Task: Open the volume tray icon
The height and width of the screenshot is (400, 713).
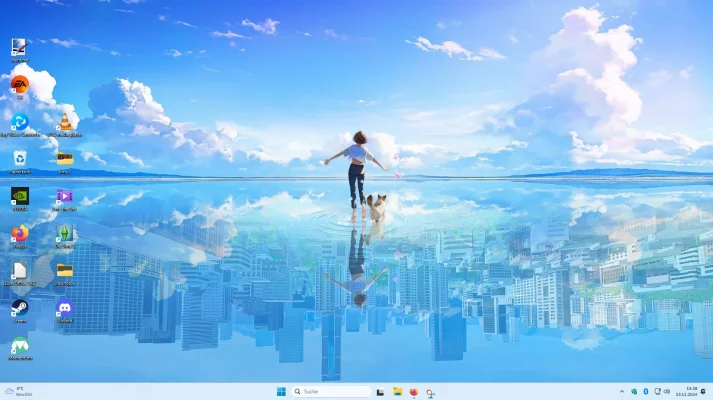Action: click(667, 391)
